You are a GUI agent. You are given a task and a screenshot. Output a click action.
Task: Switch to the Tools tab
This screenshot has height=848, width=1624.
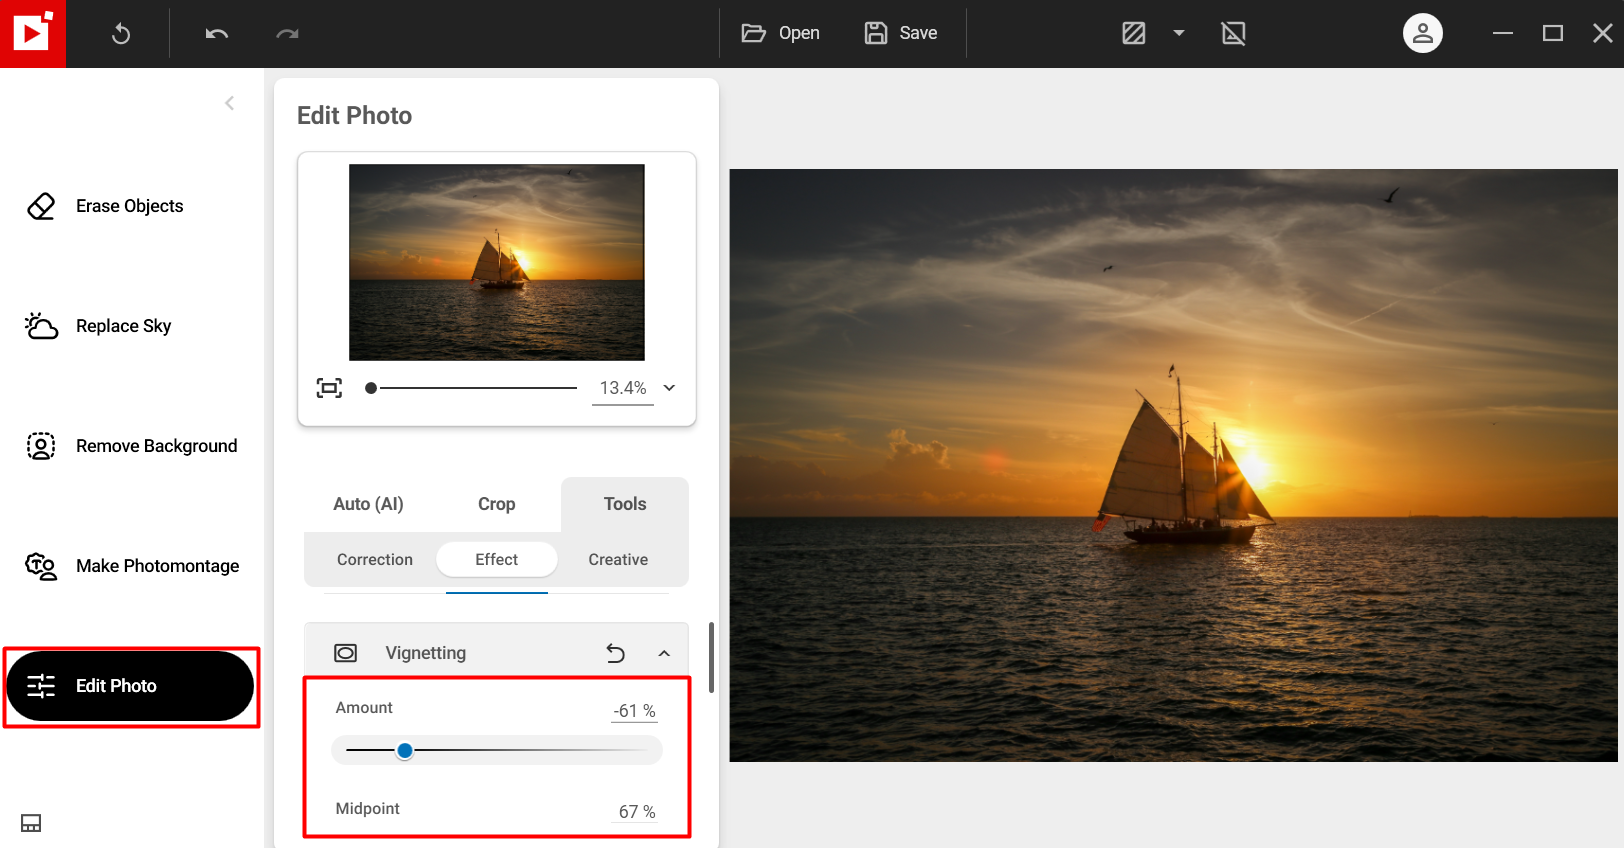625,504
